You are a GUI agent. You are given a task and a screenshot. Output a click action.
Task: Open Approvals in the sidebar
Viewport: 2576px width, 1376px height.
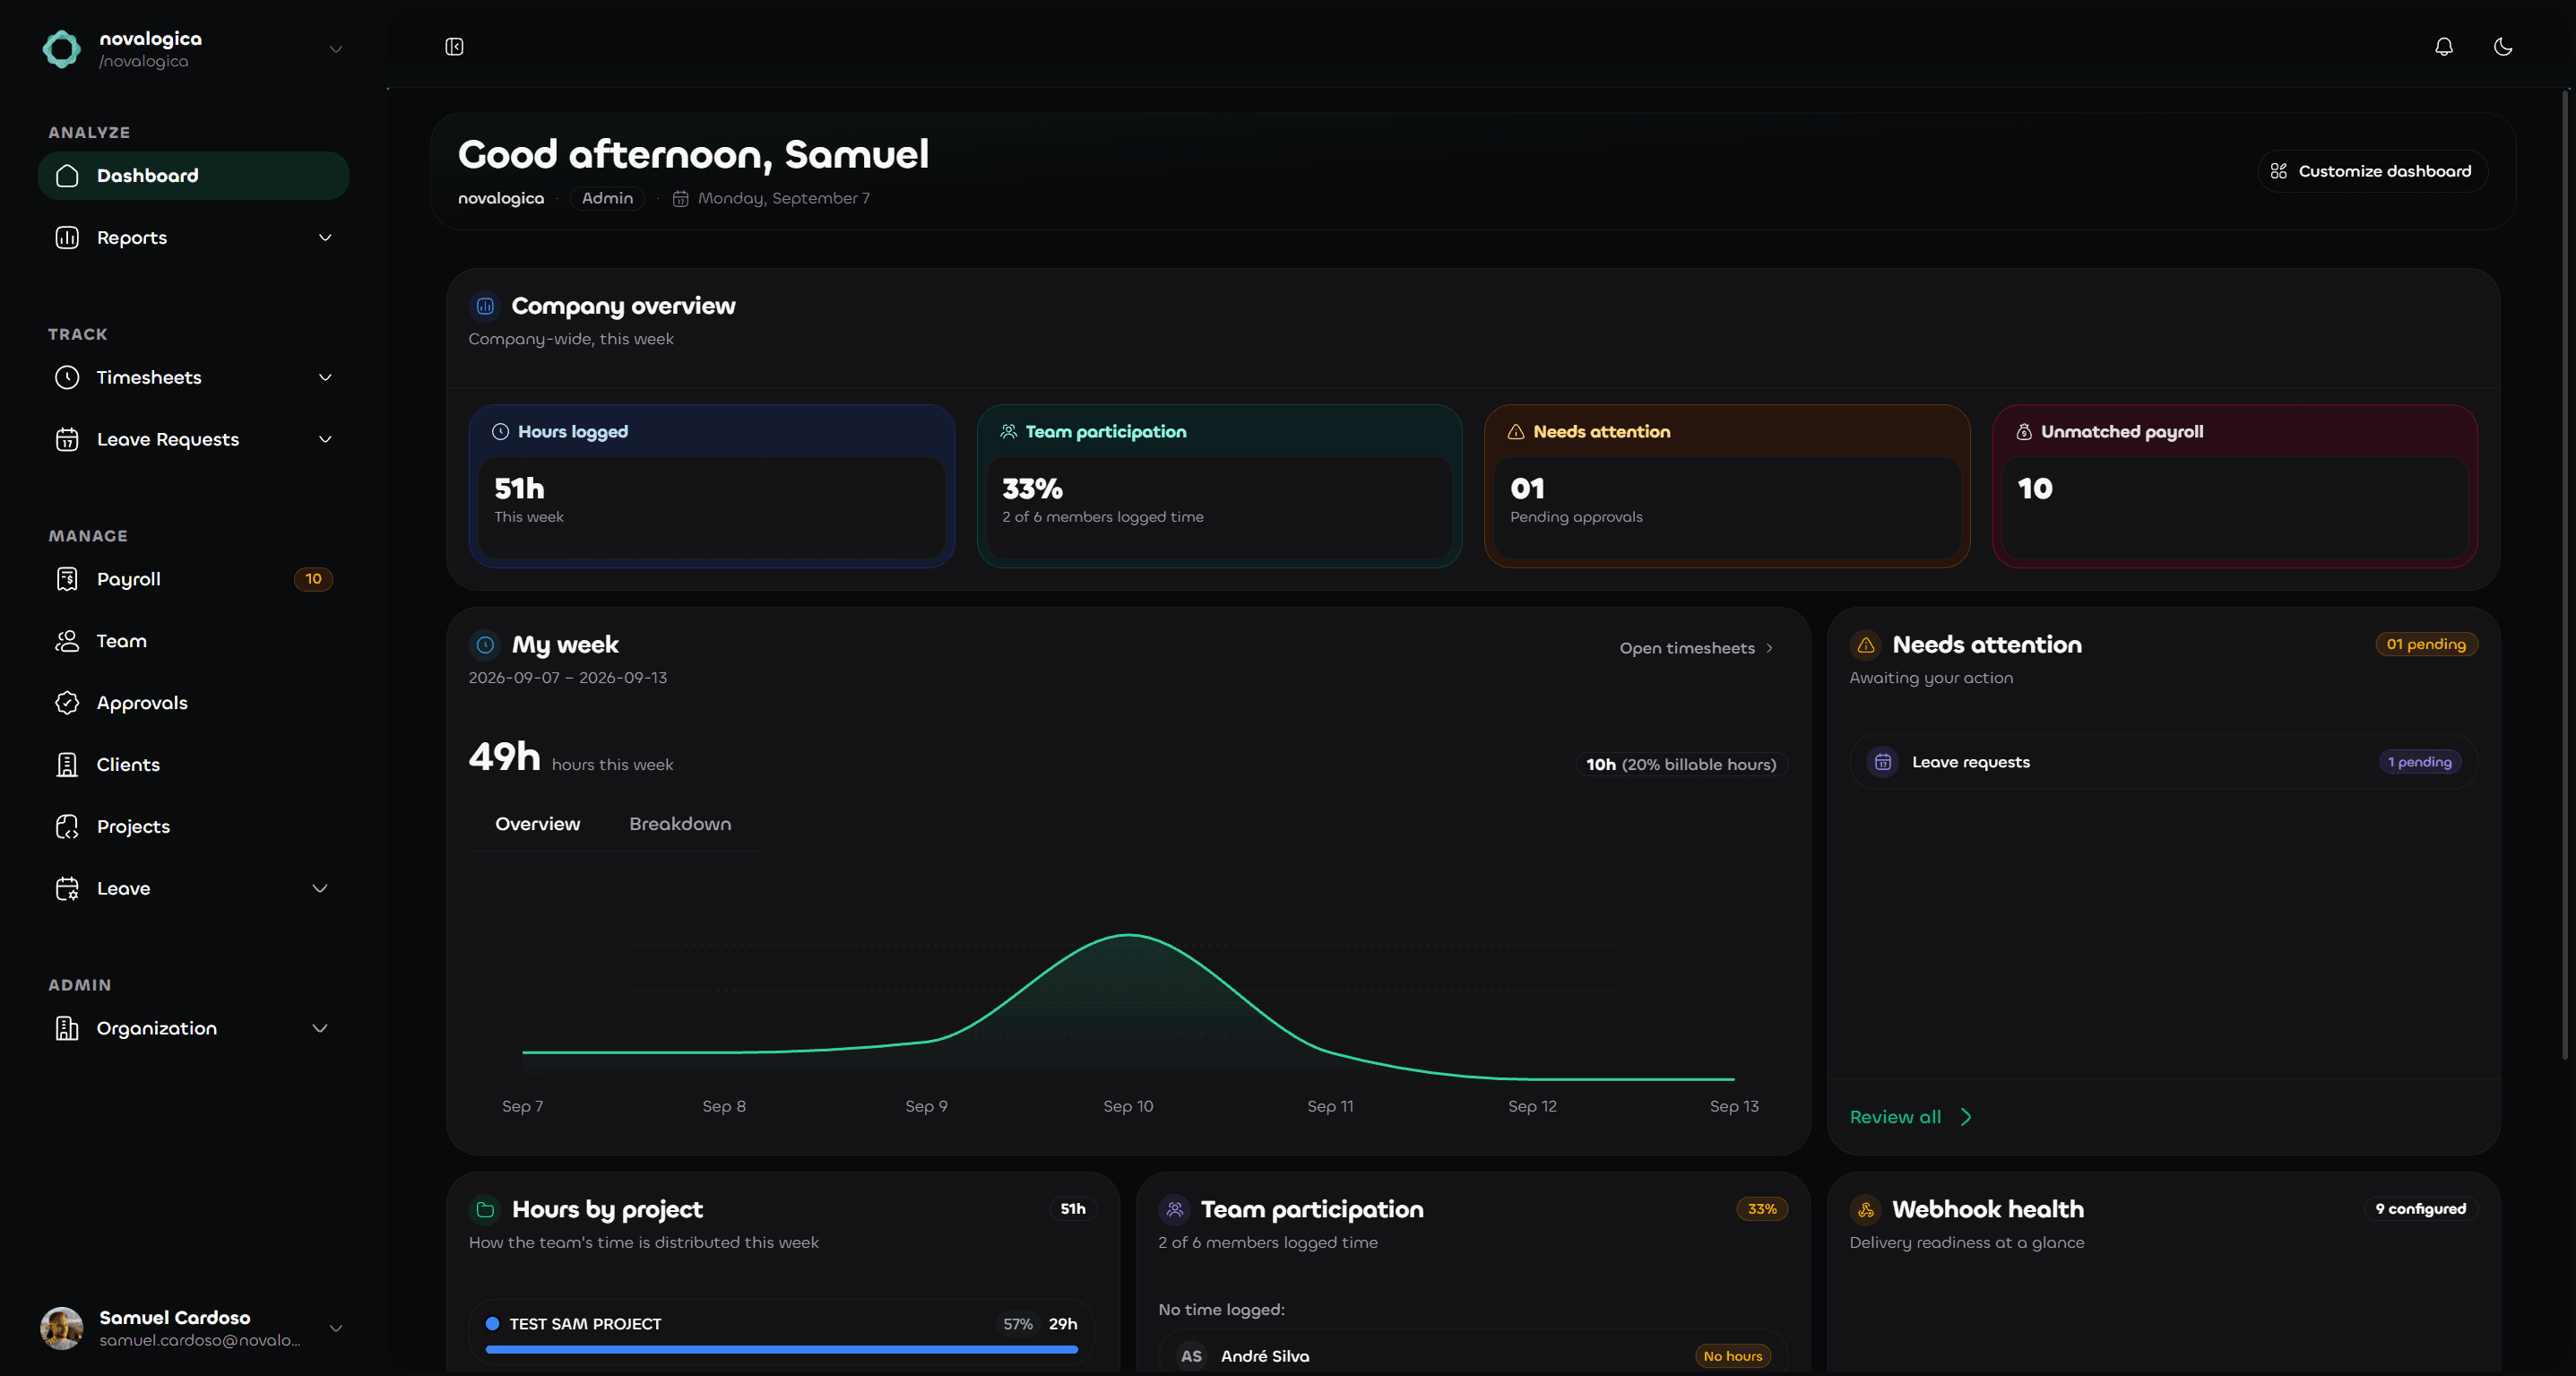click(x=193, y=704)
